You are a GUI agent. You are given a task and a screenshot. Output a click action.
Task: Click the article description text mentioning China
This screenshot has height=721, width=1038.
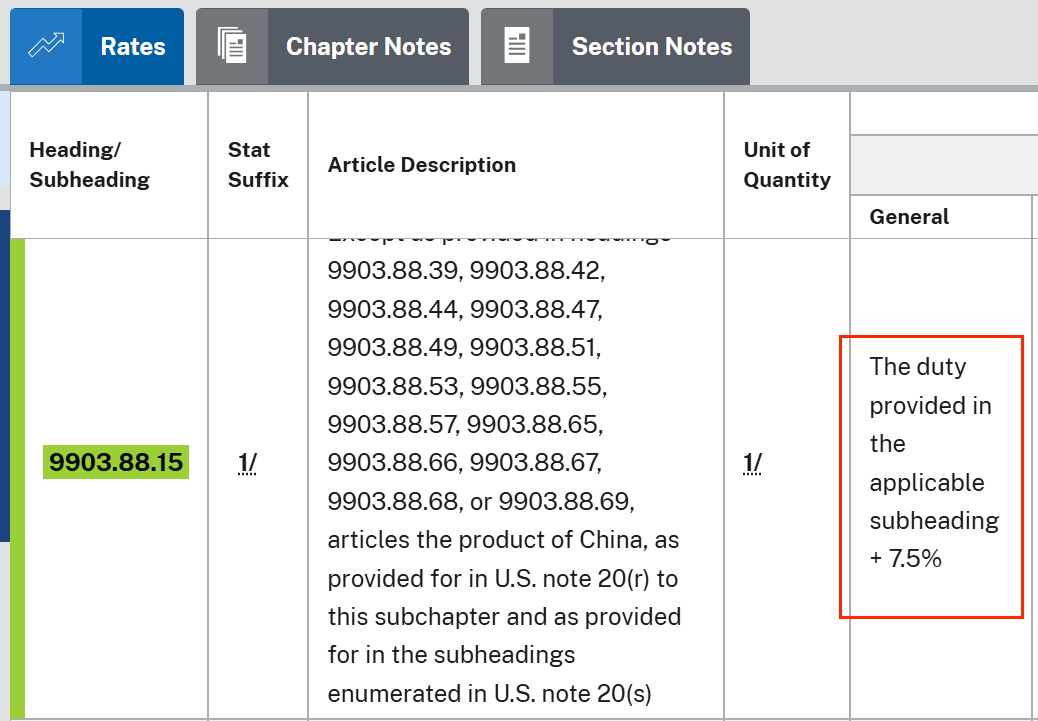coord(503,540)
